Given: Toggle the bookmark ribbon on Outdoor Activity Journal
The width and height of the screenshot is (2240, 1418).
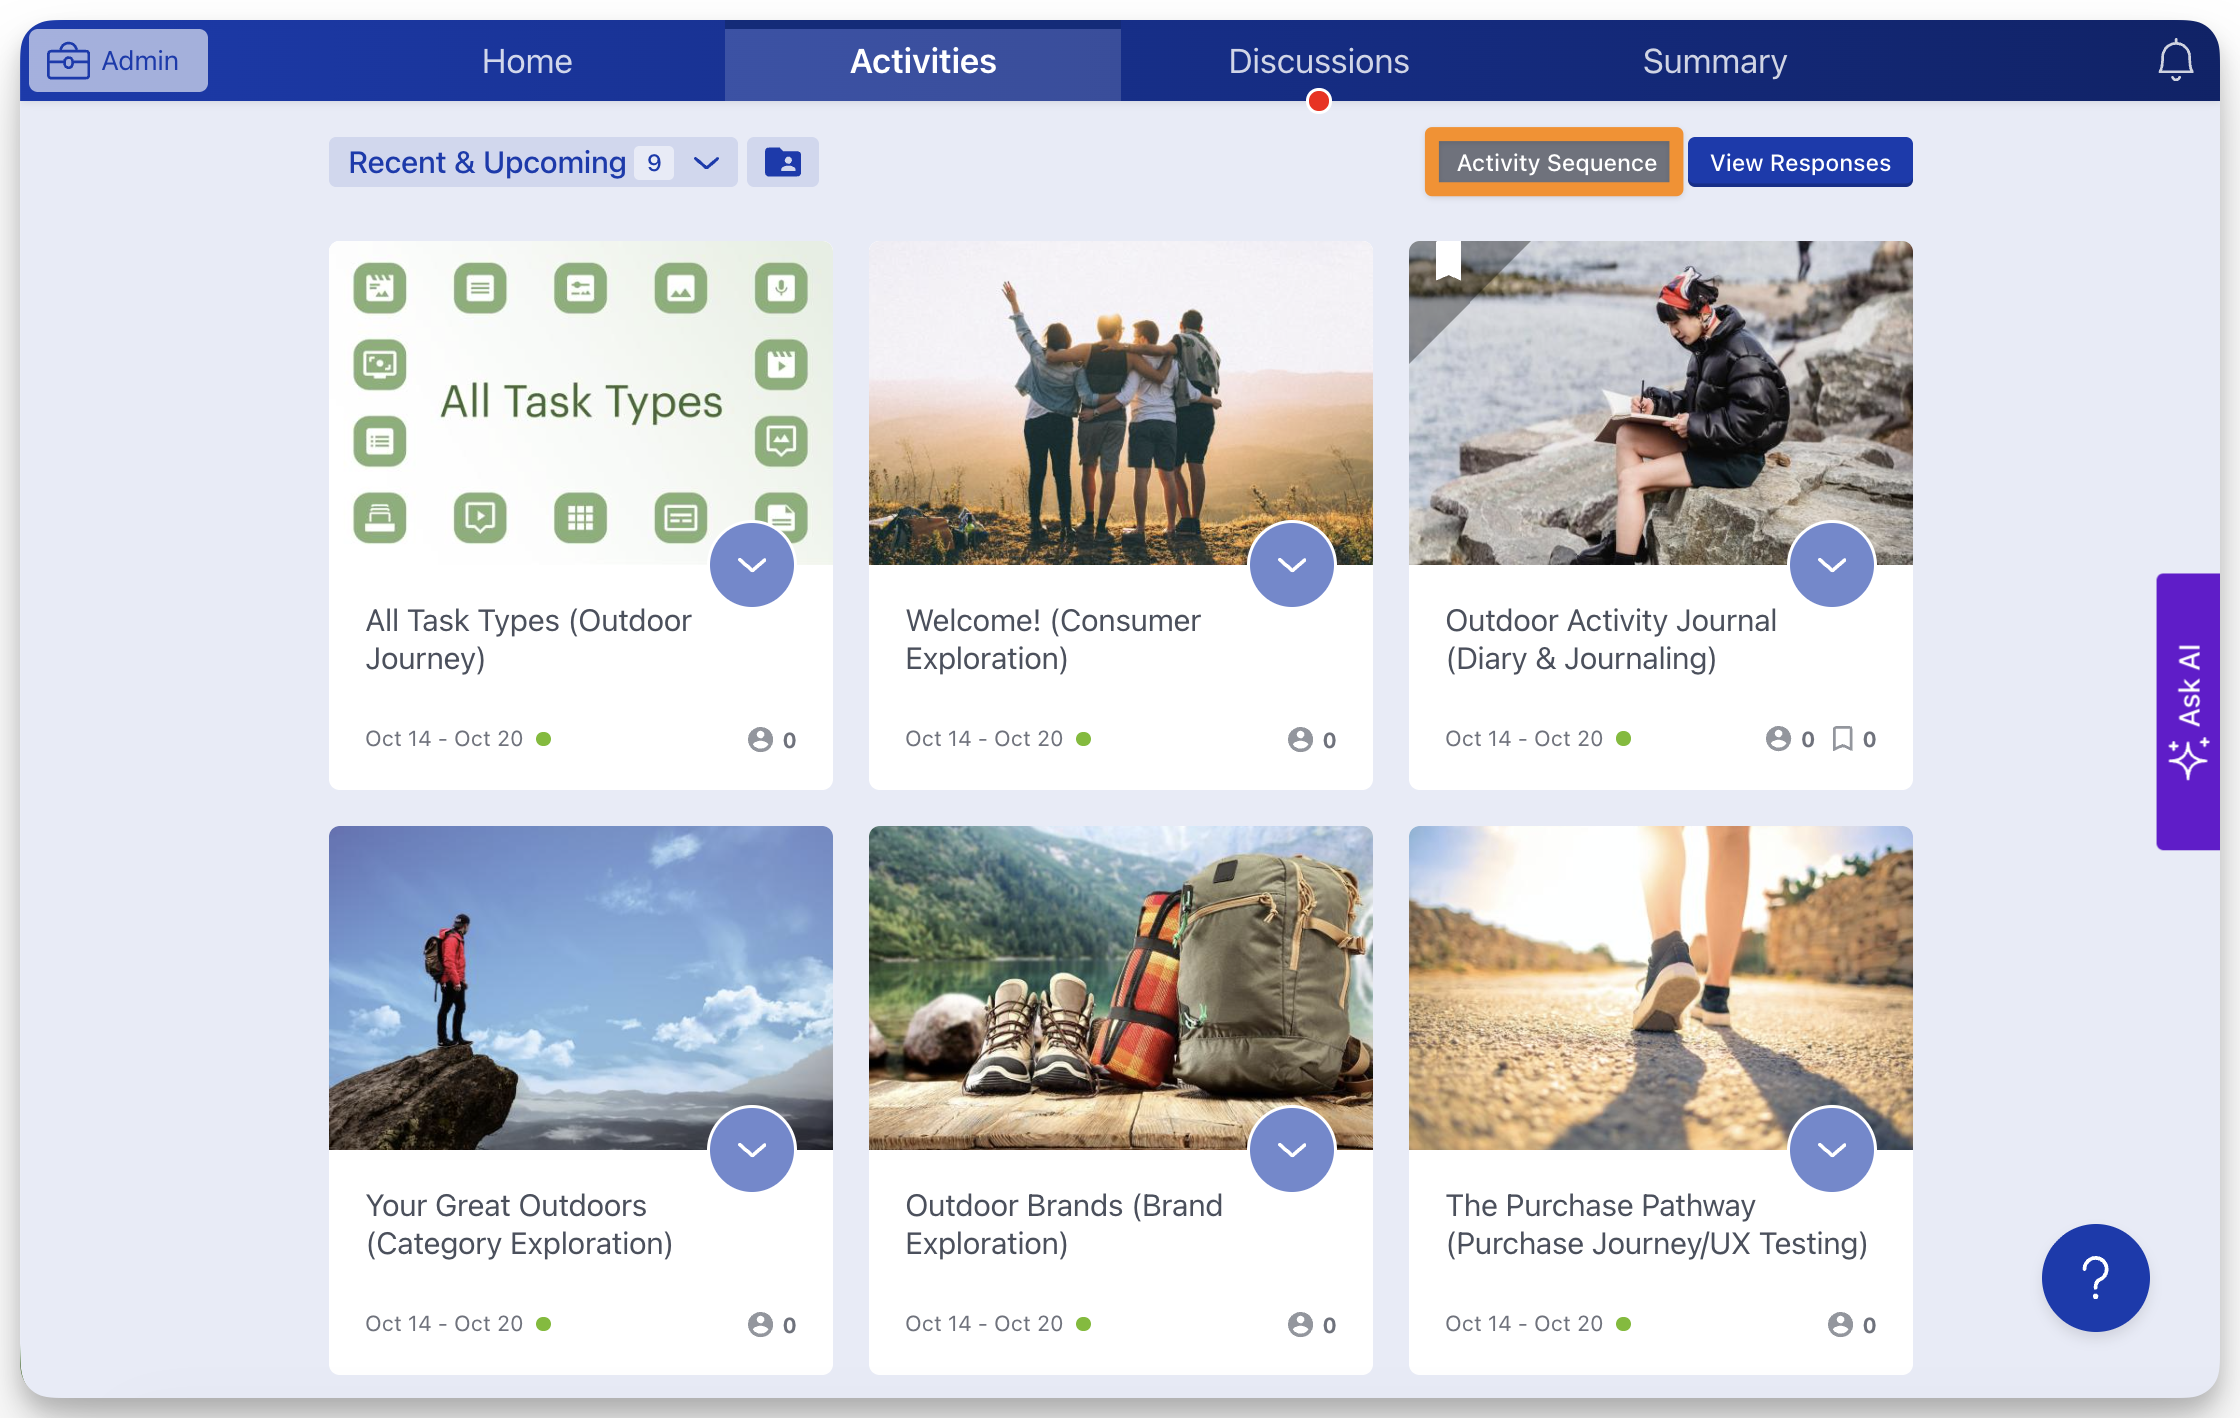Looking at the screenshot, I should 1447,259.
